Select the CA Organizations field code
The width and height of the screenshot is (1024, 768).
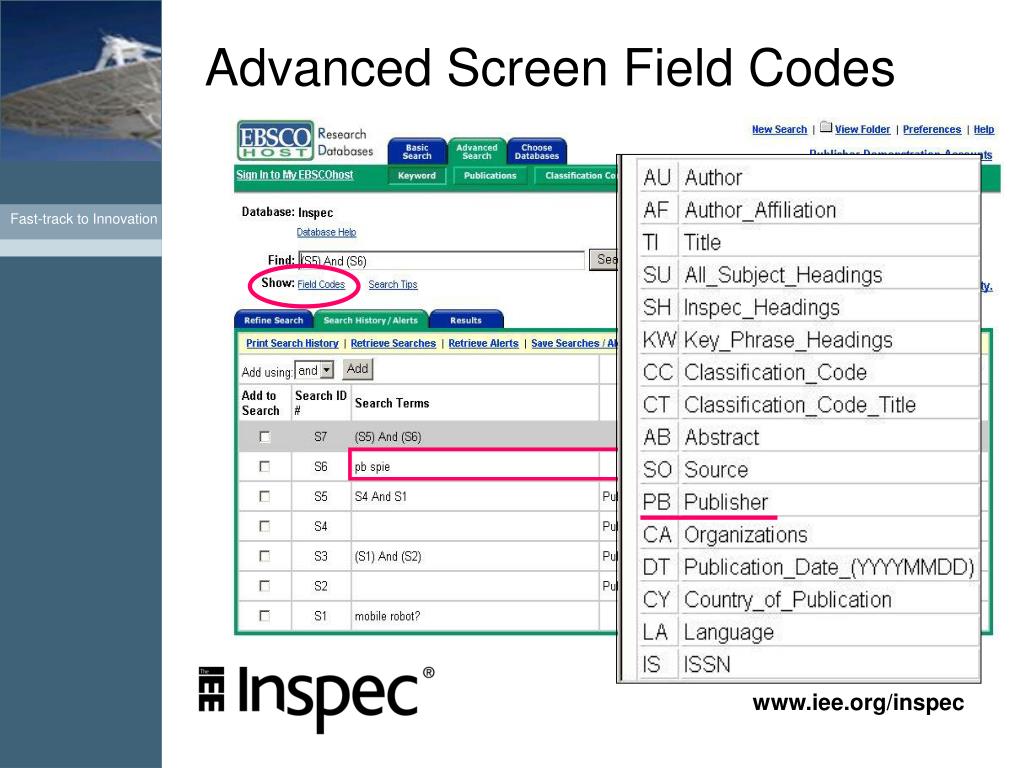[810, 535]
